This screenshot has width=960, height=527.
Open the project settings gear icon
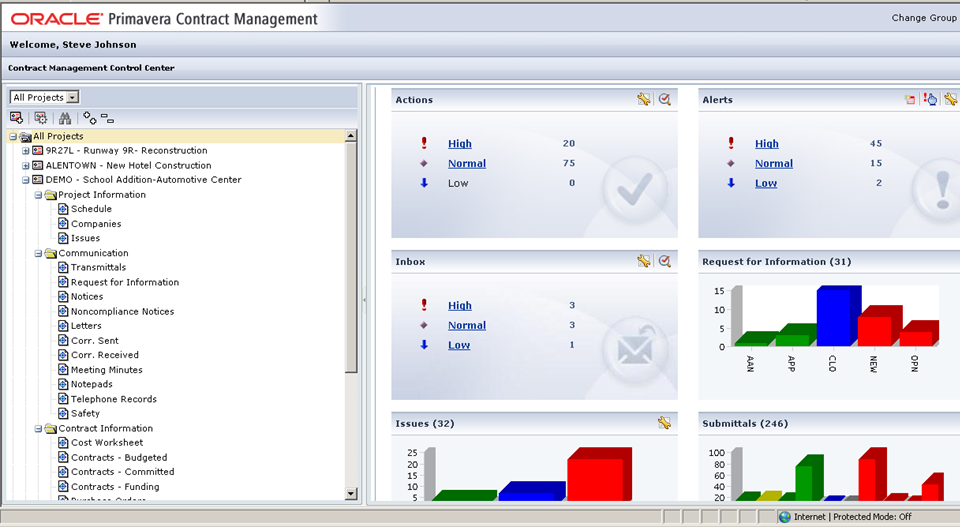pyautogui.click(x=41, y=117)
